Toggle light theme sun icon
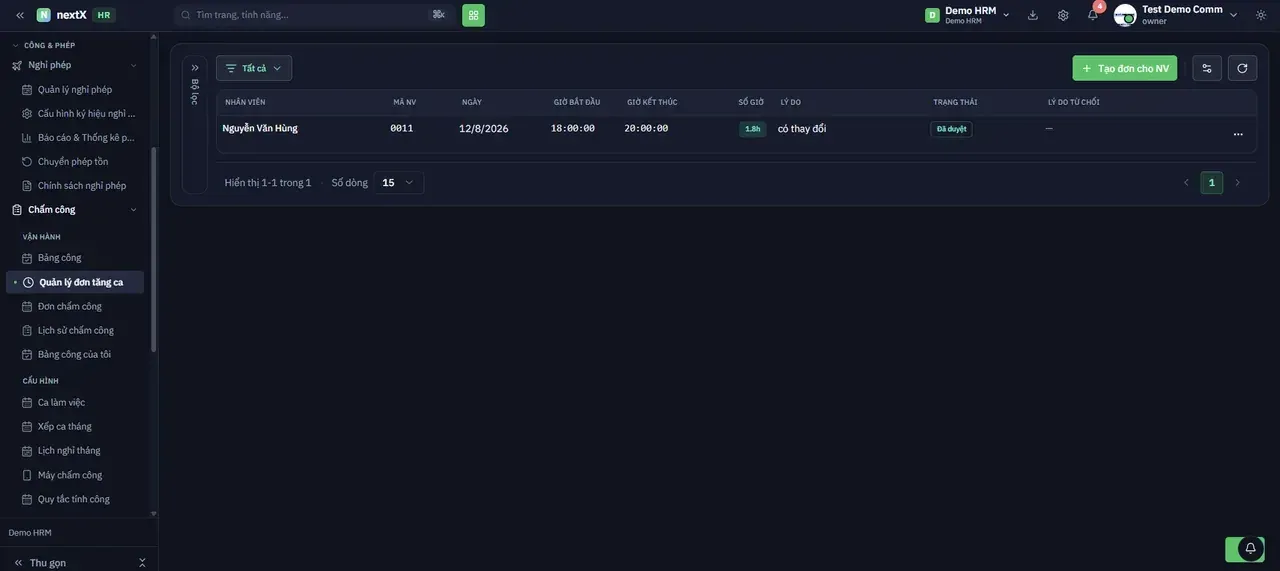Image resolution: width=1280 pixels, height=571 pixels. tap(1261, 15)
